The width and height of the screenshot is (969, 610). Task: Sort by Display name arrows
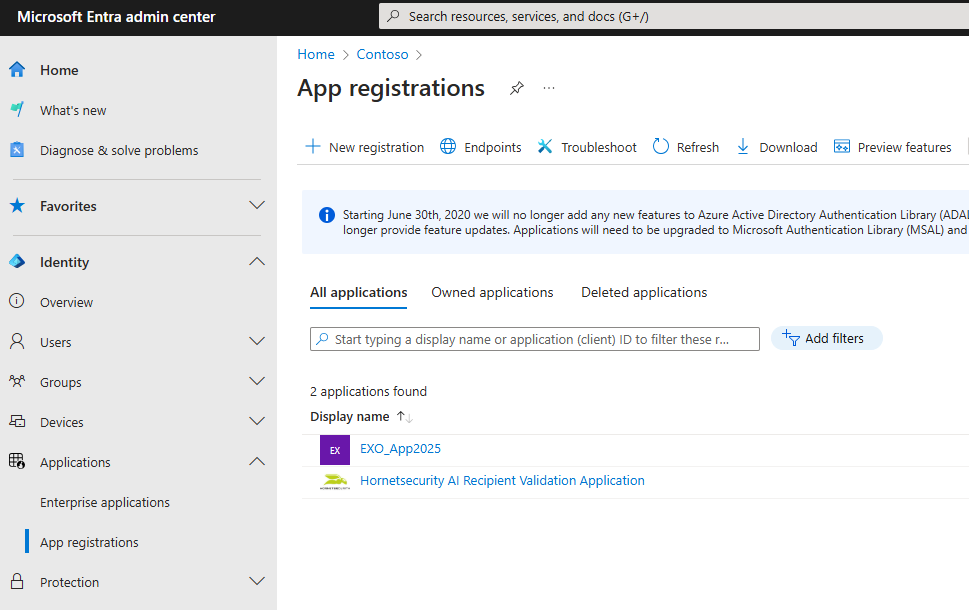tap(405, 417)
